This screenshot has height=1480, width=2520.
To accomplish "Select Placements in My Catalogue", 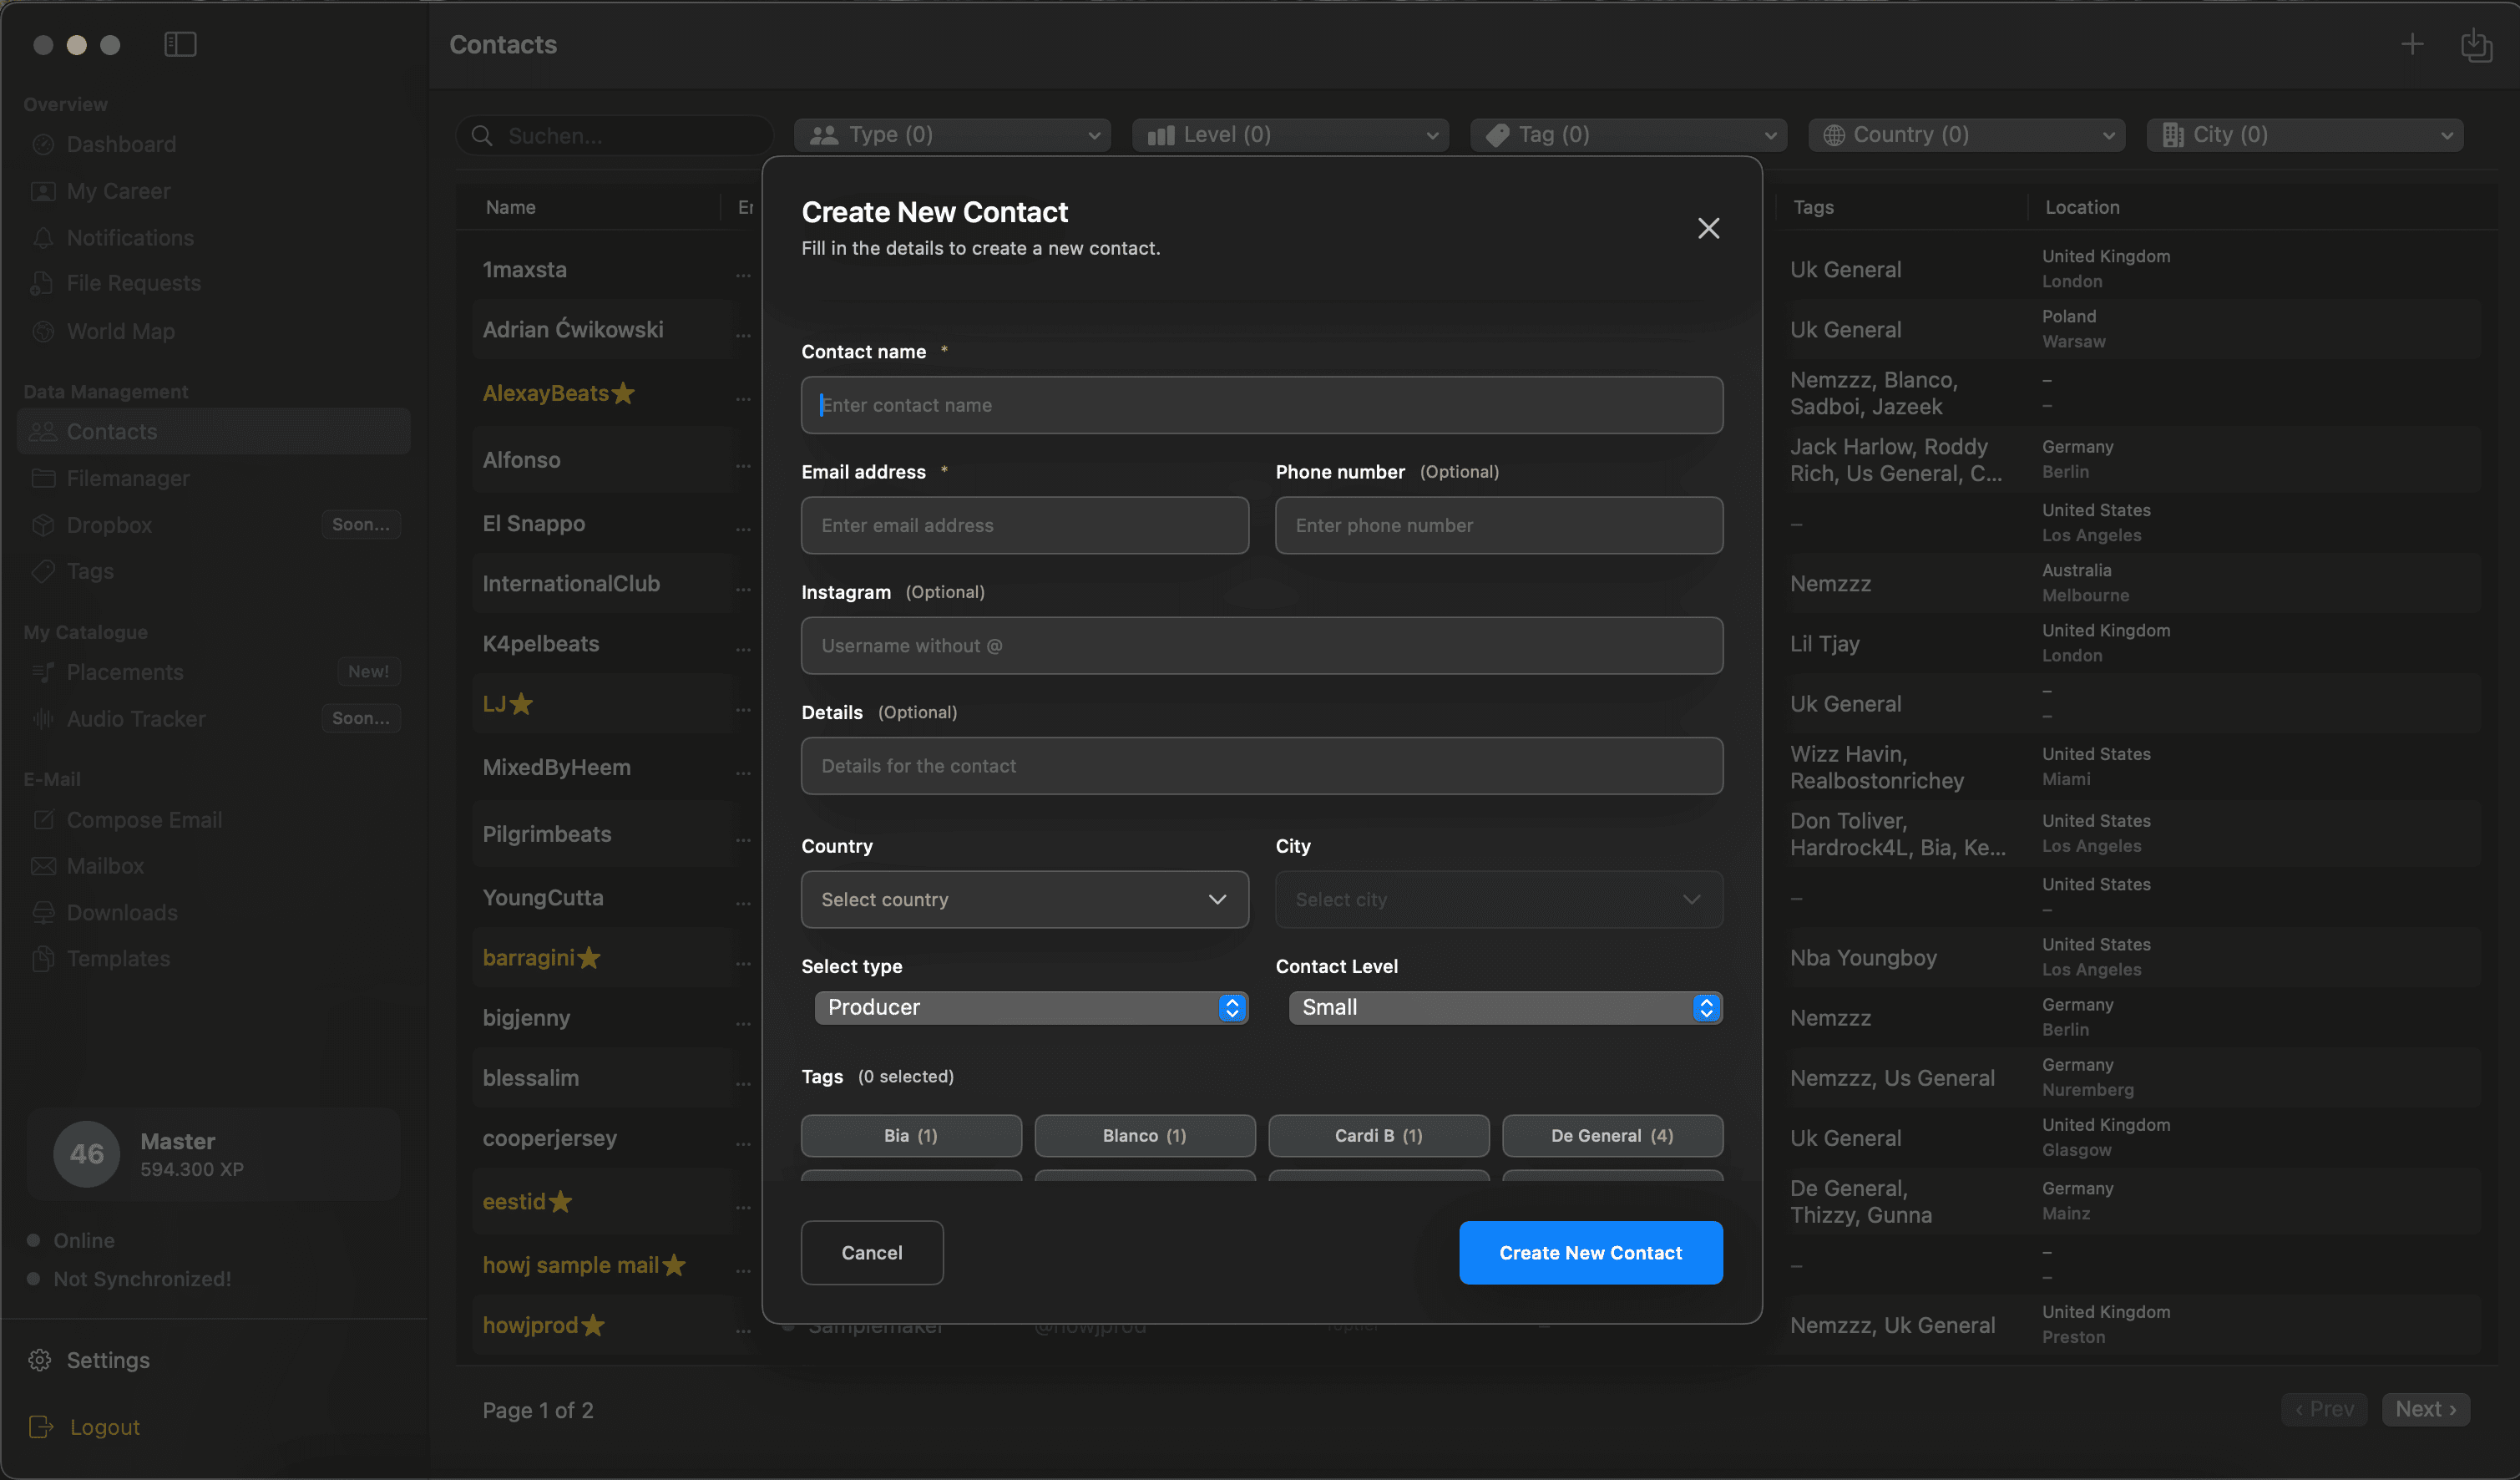I will (124, 672).
